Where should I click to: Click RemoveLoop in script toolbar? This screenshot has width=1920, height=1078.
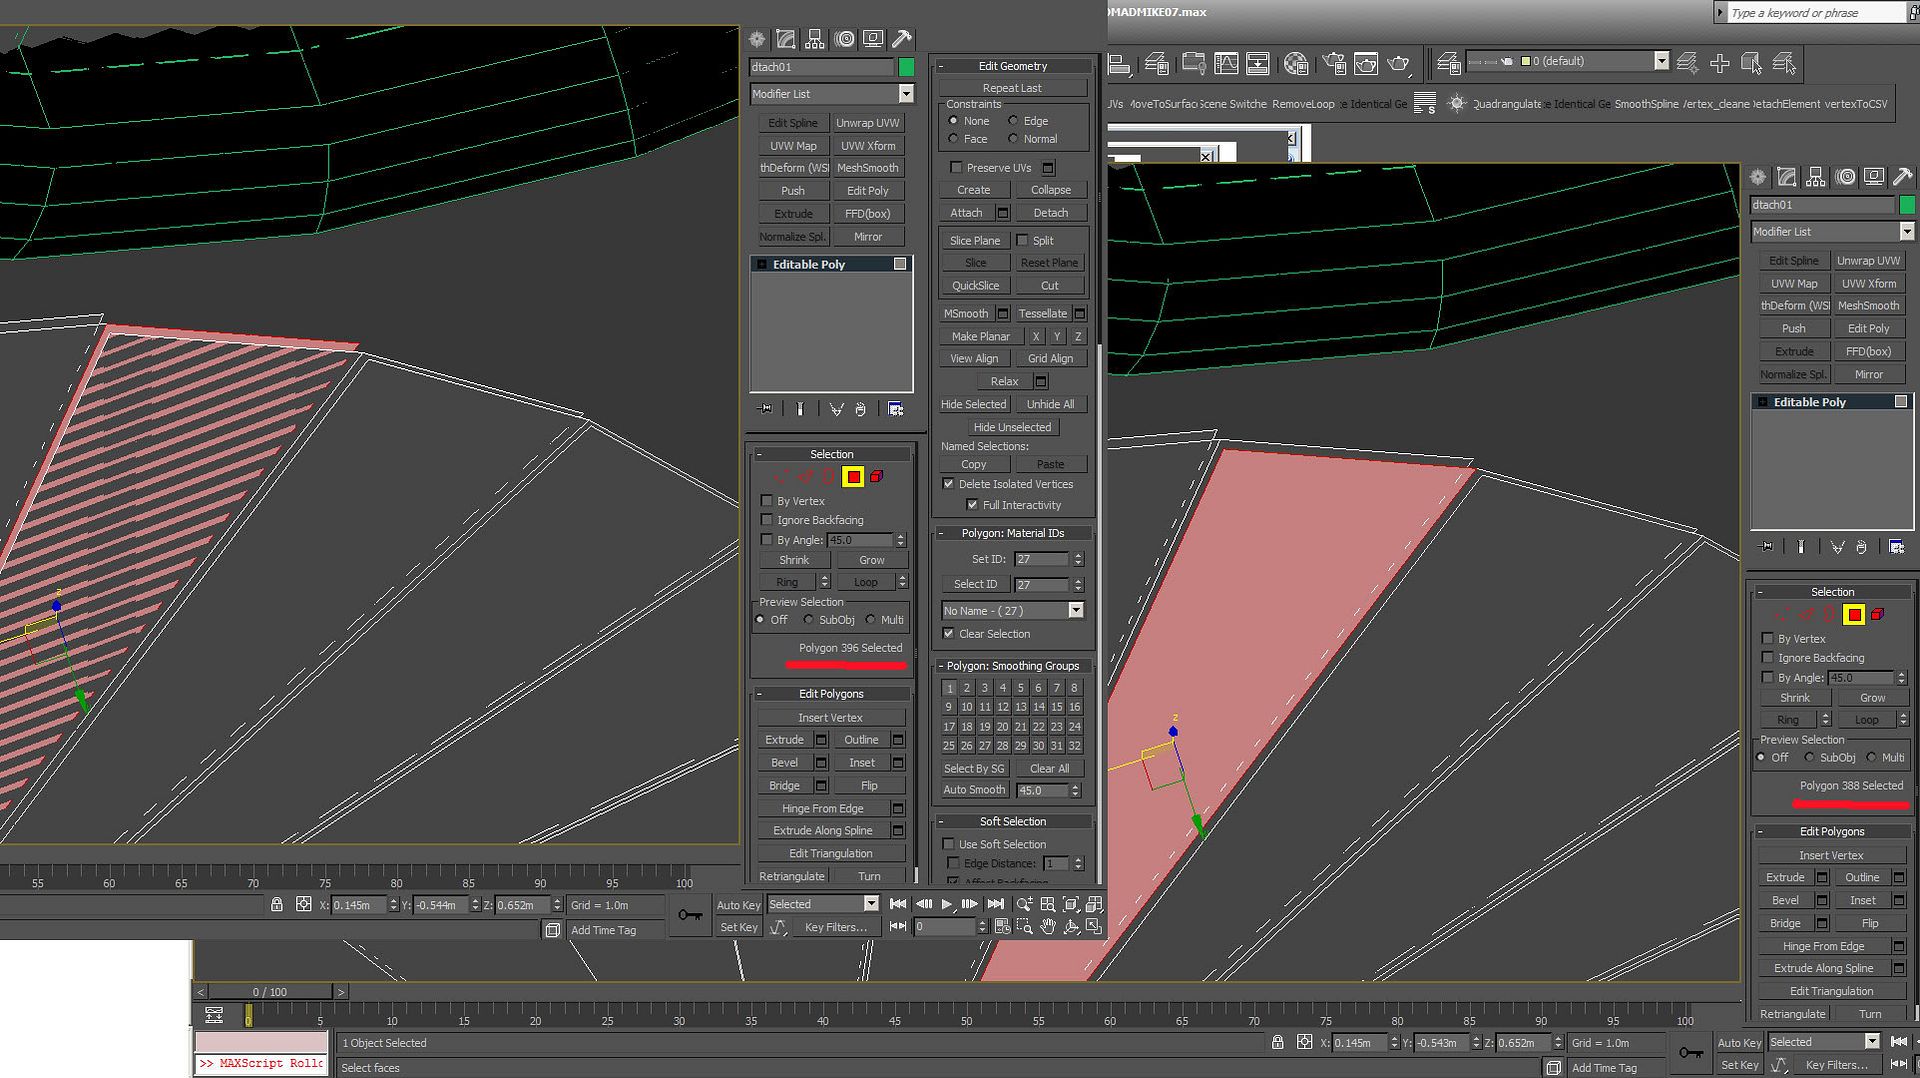click(x=1303, y=104)
